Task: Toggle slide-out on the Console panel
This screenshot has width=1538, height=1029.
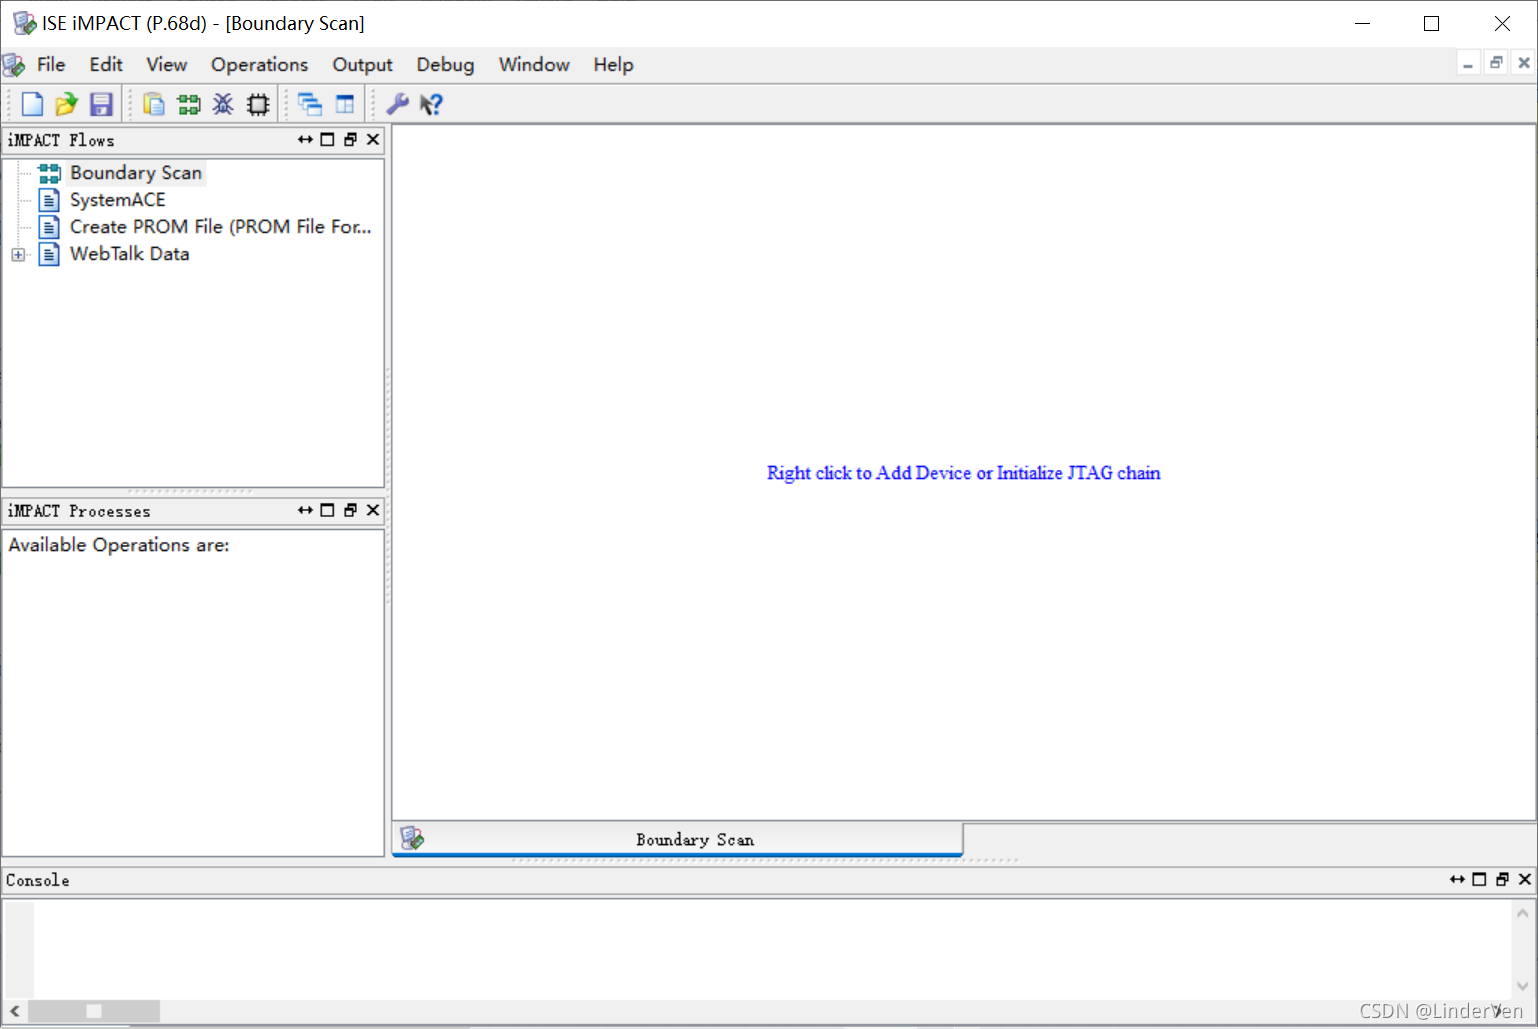Action: tap(1457, 879)
